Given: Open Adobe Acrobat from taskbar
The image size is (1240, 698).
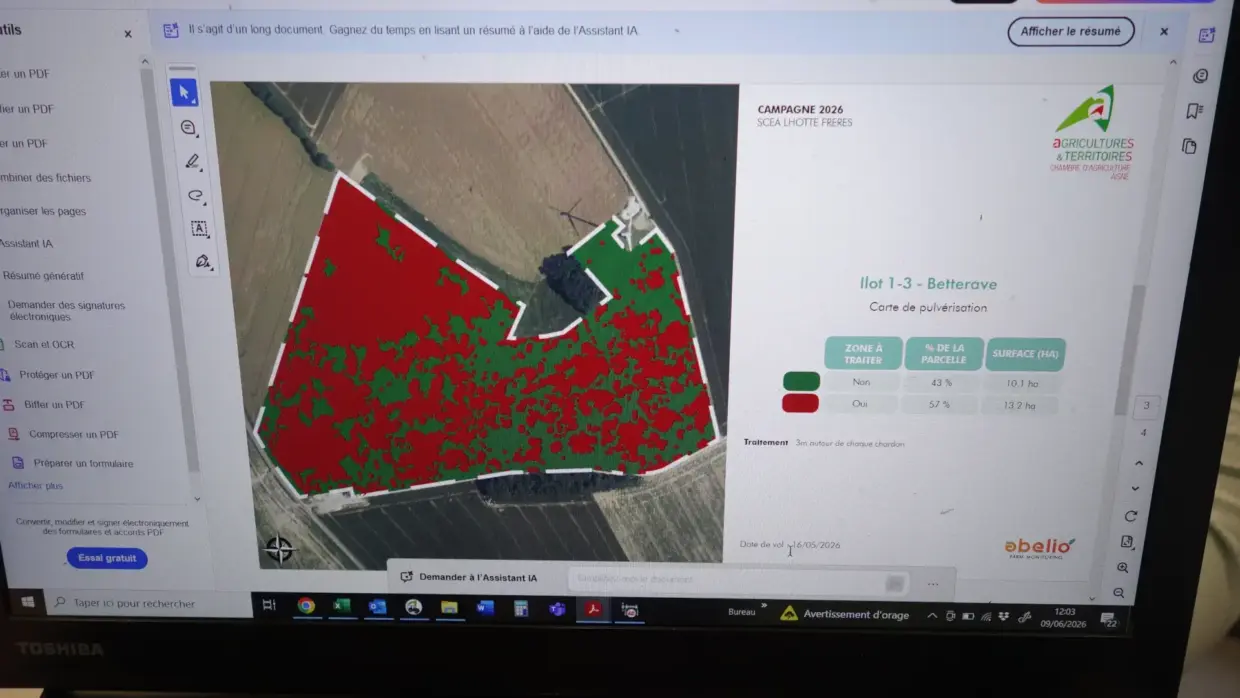Looking at the screenshot, I should [593, 609].
